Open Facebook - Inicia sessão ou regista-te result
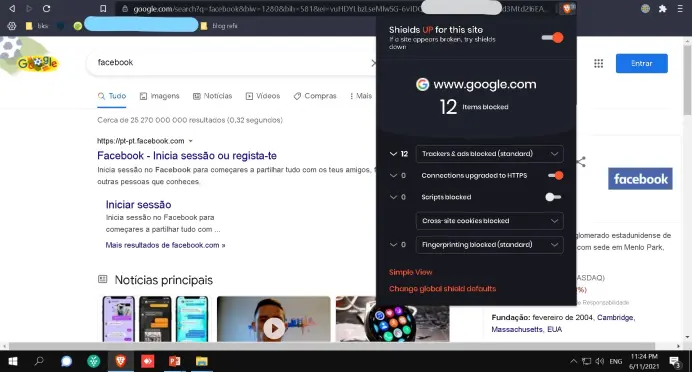 187,155
